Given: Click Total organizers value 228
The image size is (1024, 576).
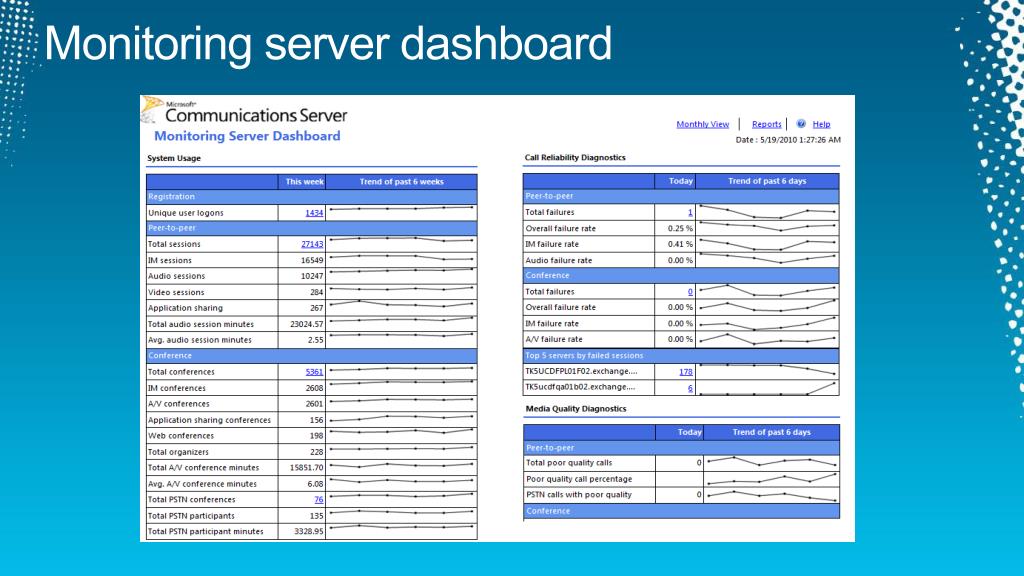Looking at the screenshot, I should coord(317,452).
